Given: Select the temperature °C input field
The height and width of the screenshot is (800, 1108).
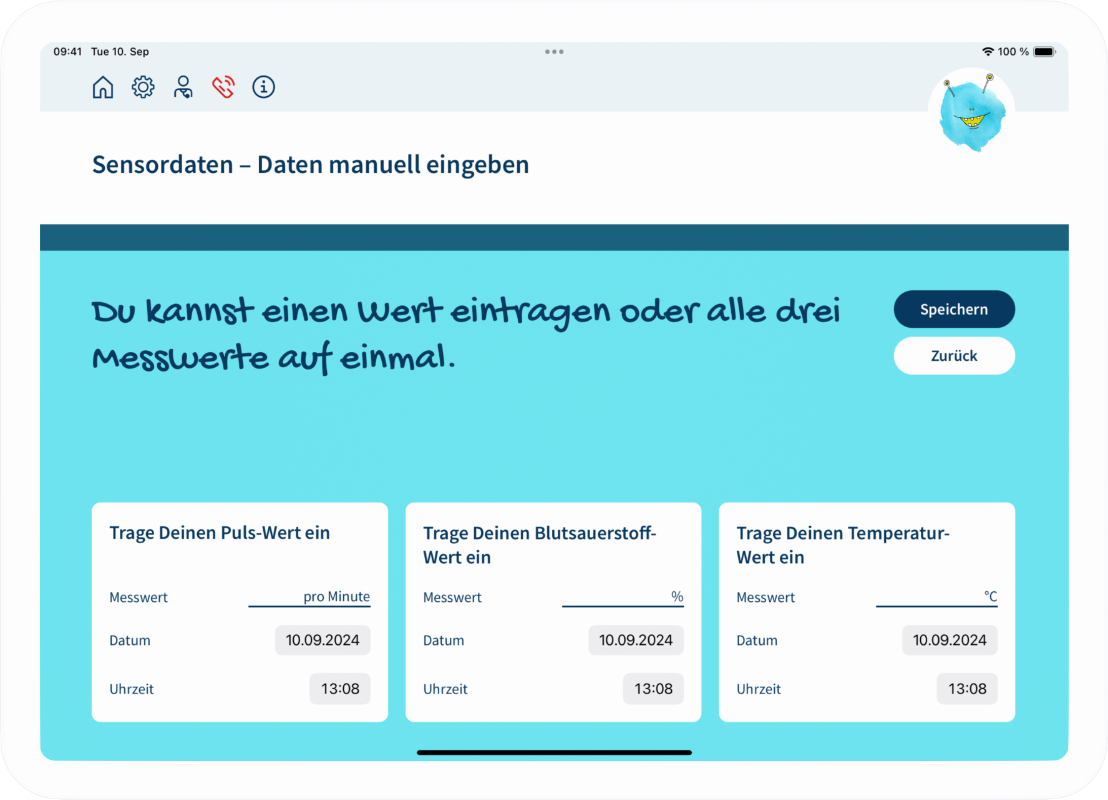Looking at the screenshot, I should click(x=936, y=597).
